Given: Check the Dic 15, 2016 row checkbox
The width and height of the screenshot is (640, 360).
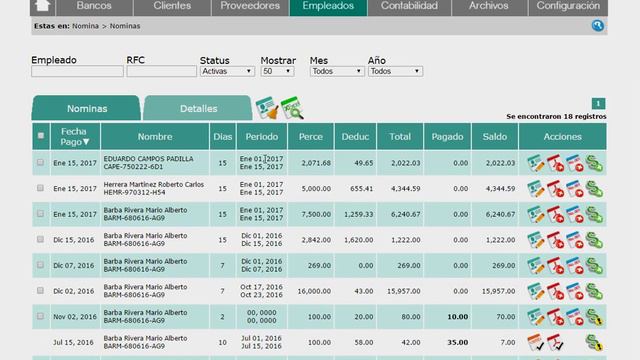Looking at the screenshot, I should click(x=40, y=239).
